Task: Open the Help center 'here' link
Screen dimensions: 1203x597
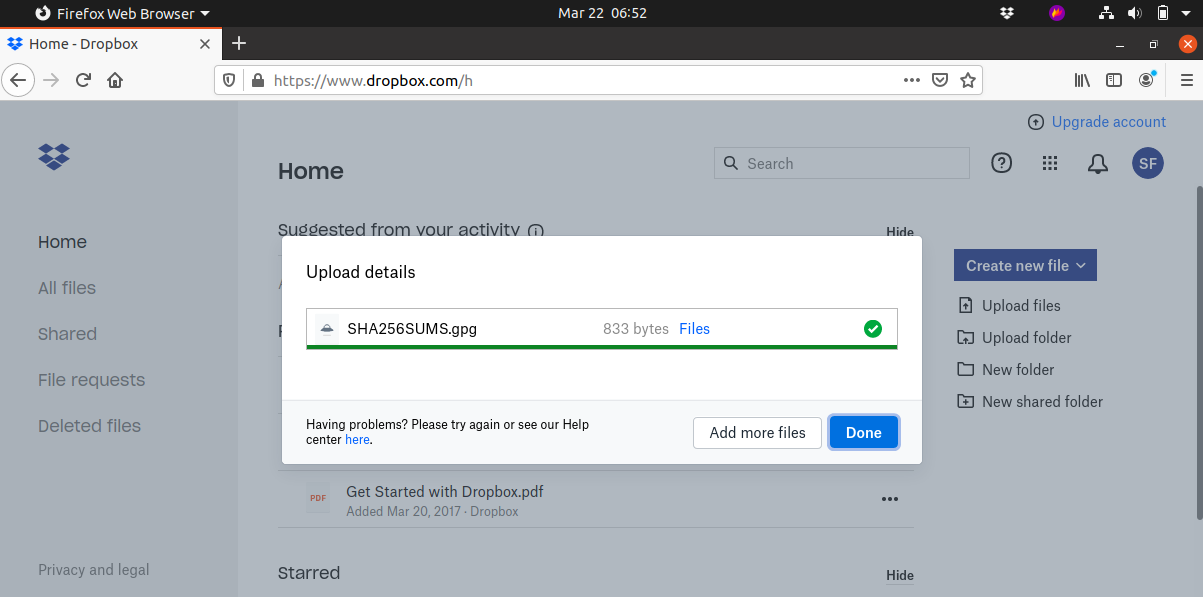Action: click(357, 439)
